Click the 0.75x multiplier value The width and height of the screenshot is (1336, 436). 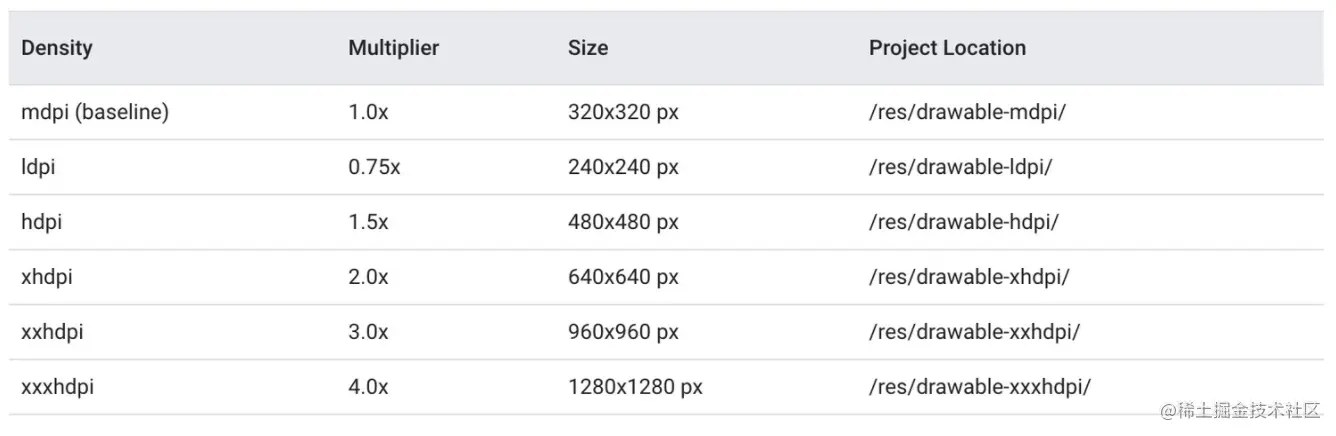pyautogui.click(x=374, y=168)
